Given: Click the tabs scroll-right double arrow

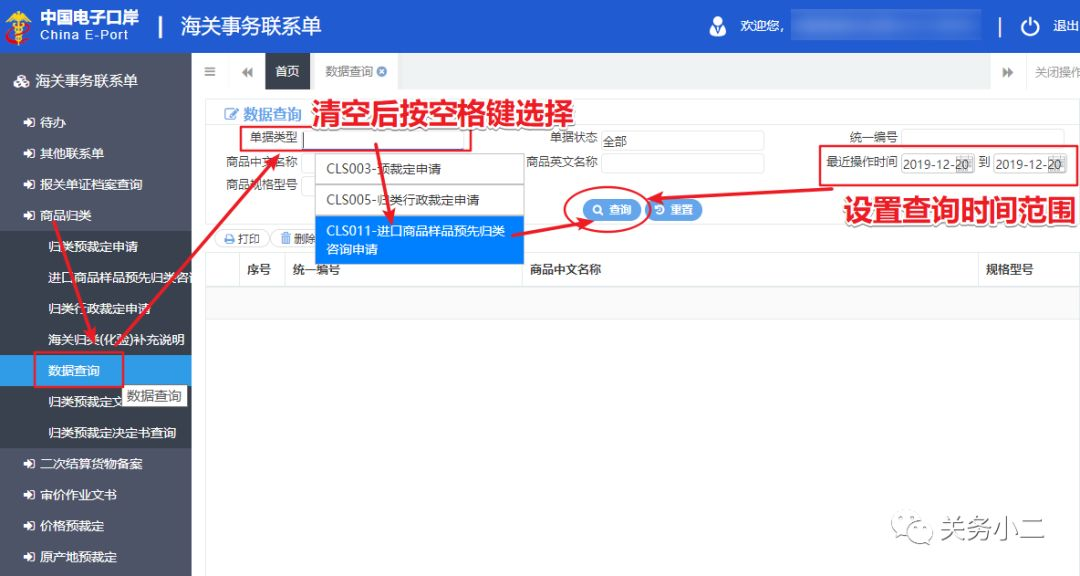Looking at the screenshot, I should [x=1008, y=72].
